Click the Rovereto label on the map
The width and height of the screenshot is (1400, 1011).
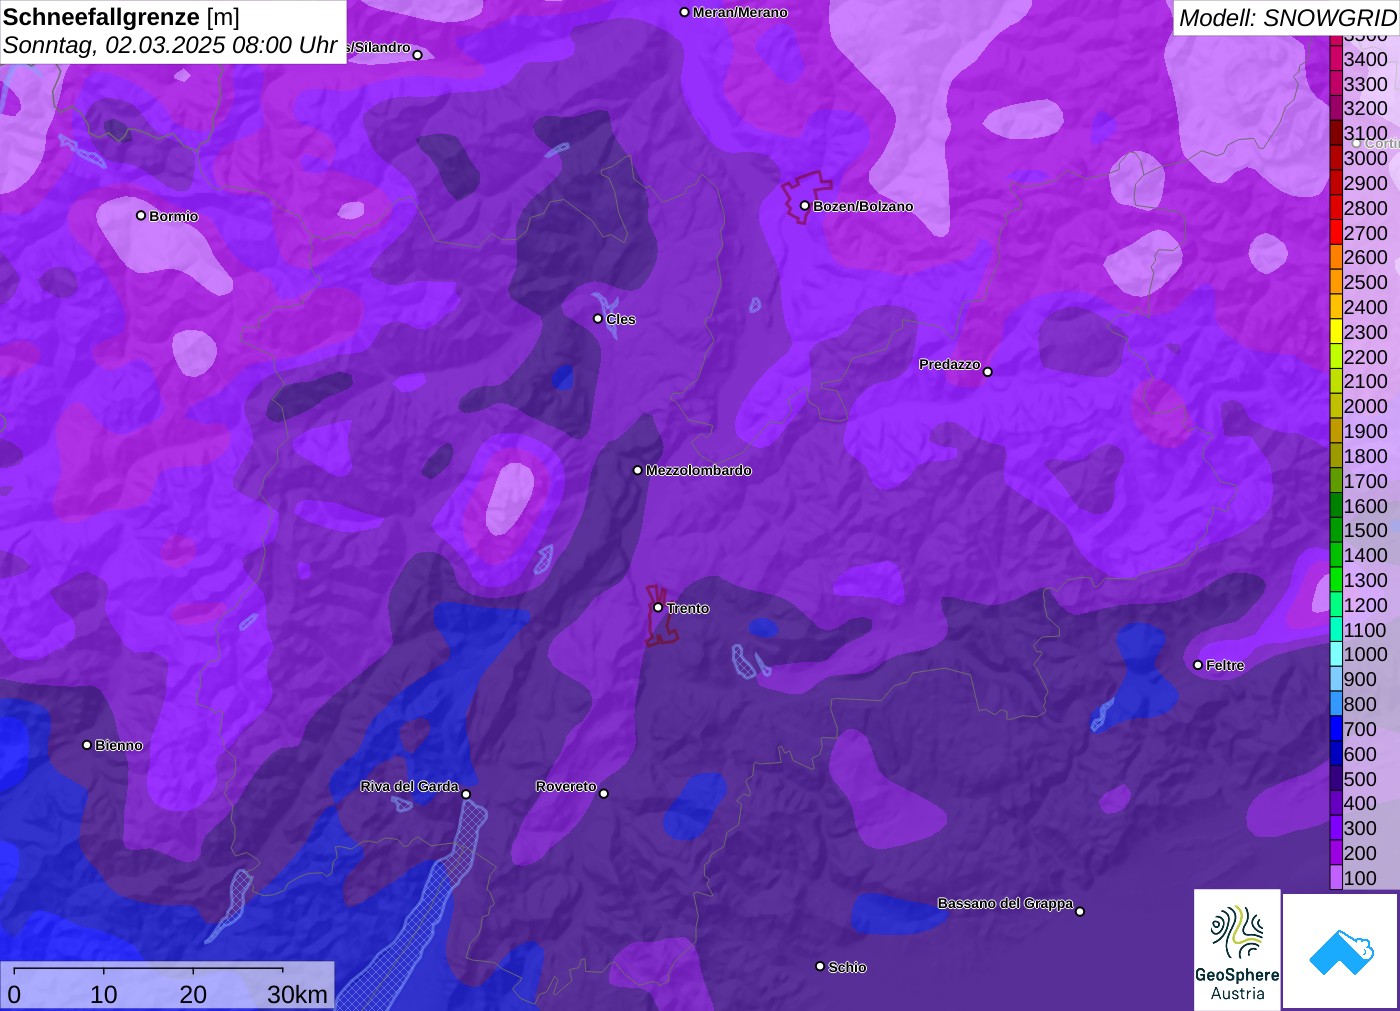tap(566, 786)
